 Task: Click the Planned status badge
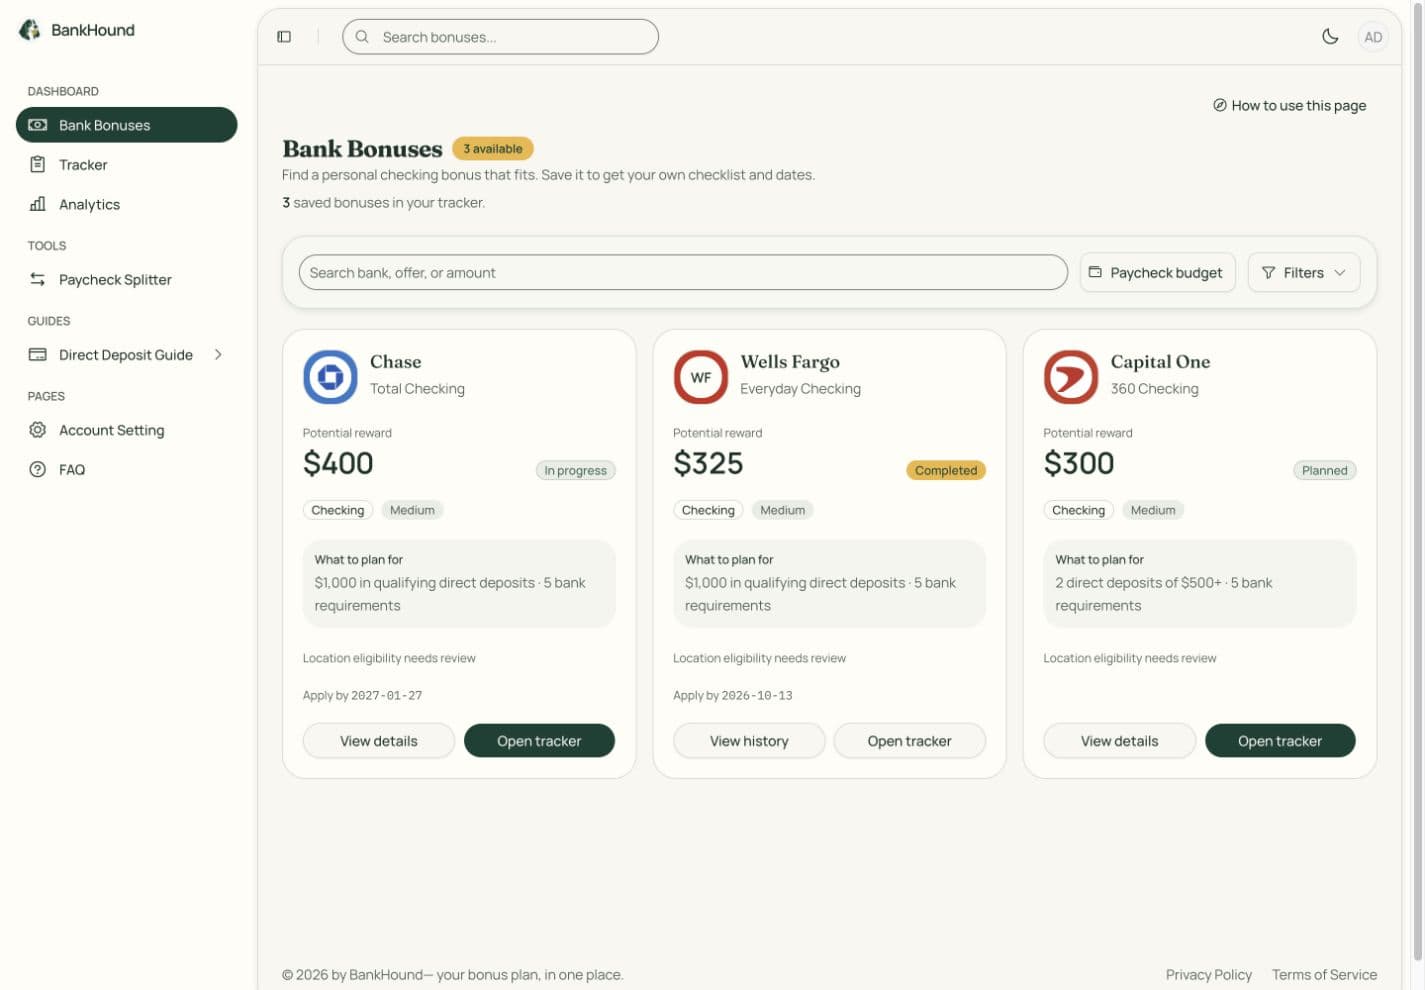pos(1325,471)
